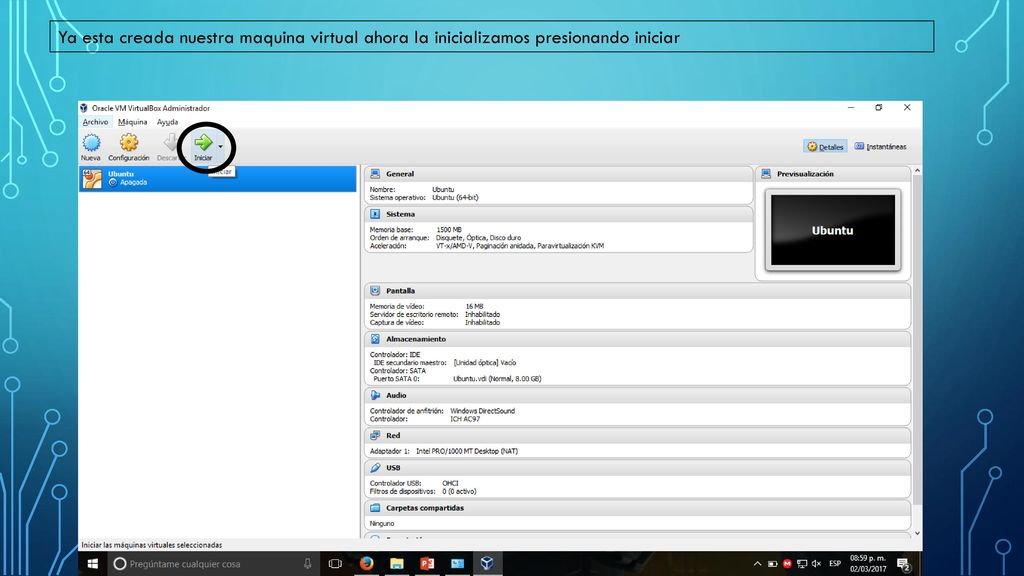
Task: Click the 'OHCI' USB controller value
Action: point(451,483)
